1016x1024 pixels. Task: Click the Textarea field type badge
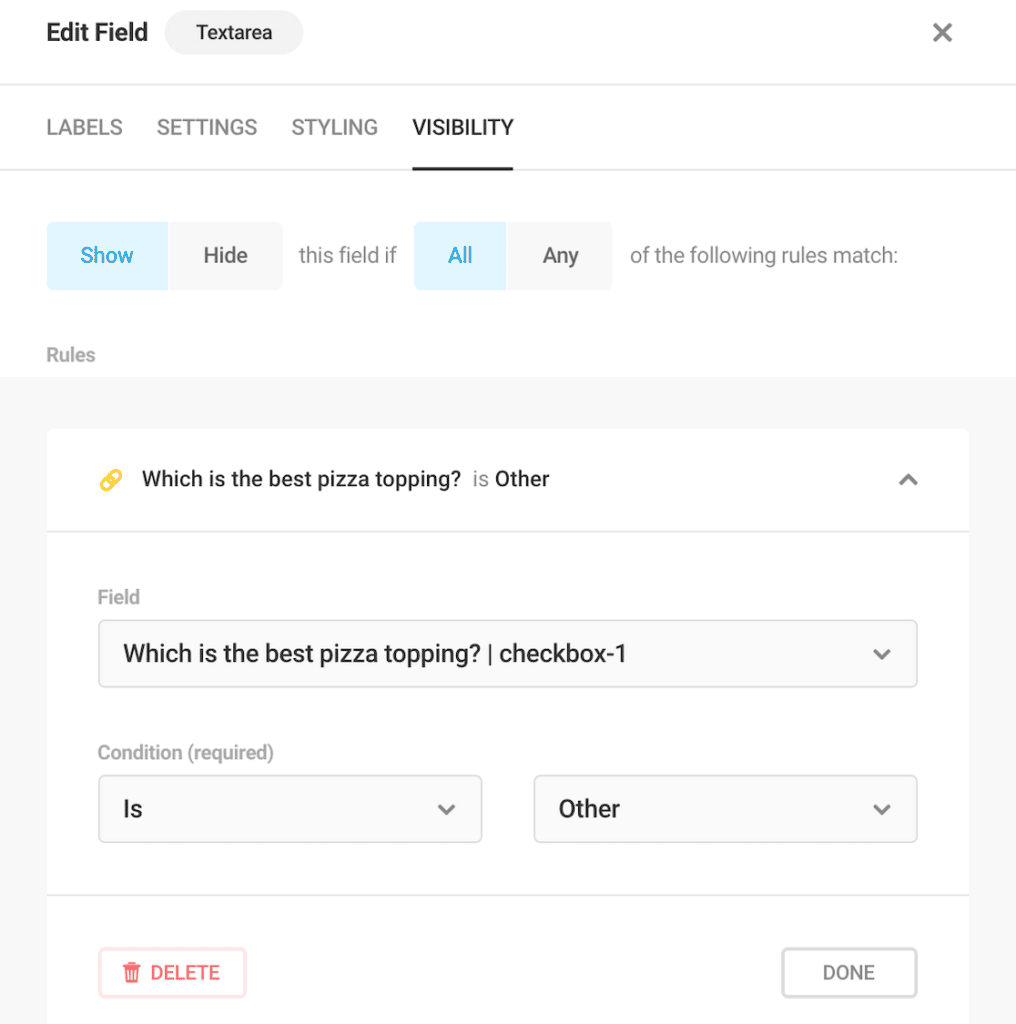[x=233, y=32]
